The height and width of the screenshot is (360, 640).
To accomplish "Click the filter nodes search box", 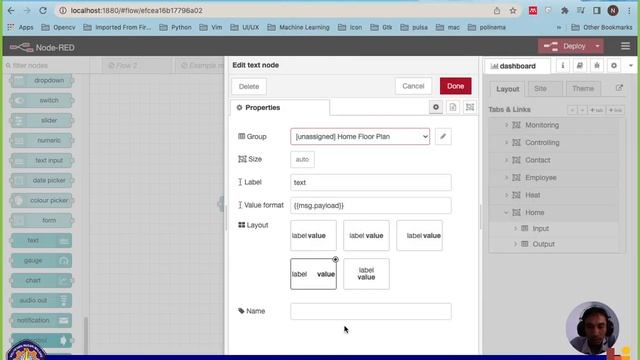I will (46, 65).
